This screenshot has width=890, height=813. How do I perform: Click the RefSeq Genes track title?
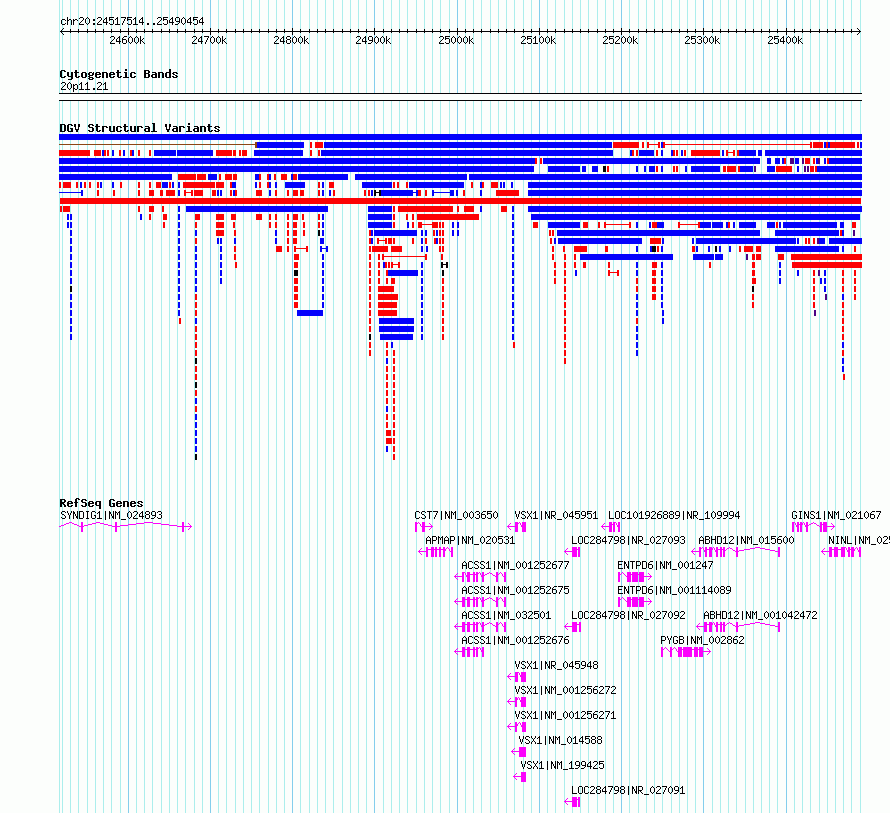pos(101,503)
